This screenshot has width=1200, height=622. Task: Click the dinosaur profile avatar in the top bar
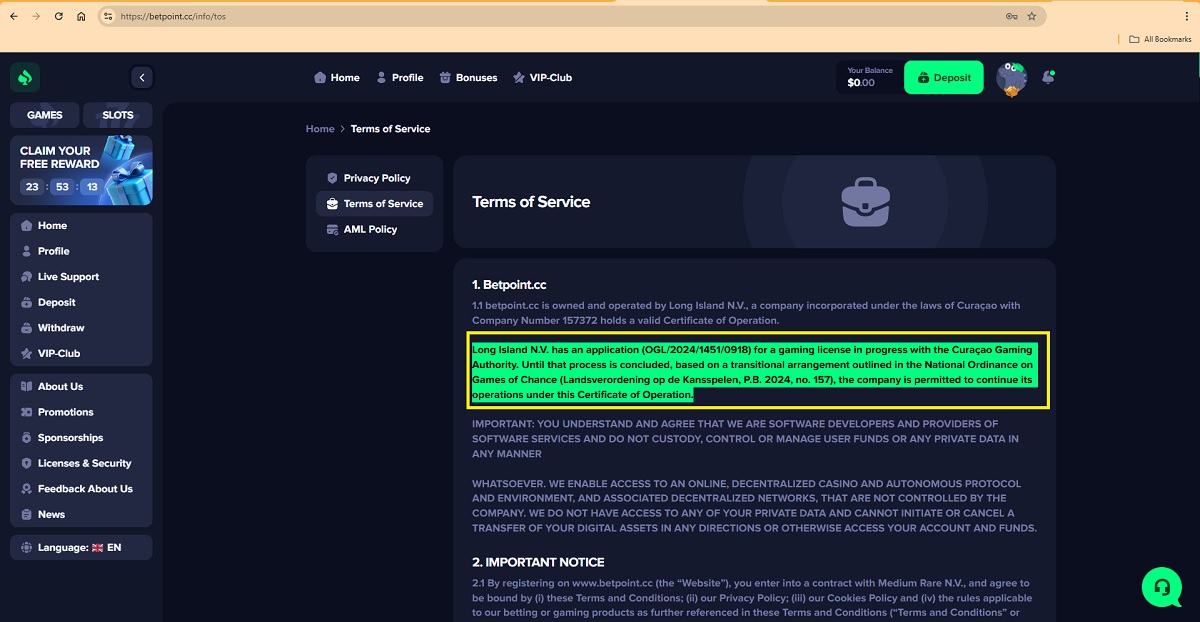tap(1011, 77)
